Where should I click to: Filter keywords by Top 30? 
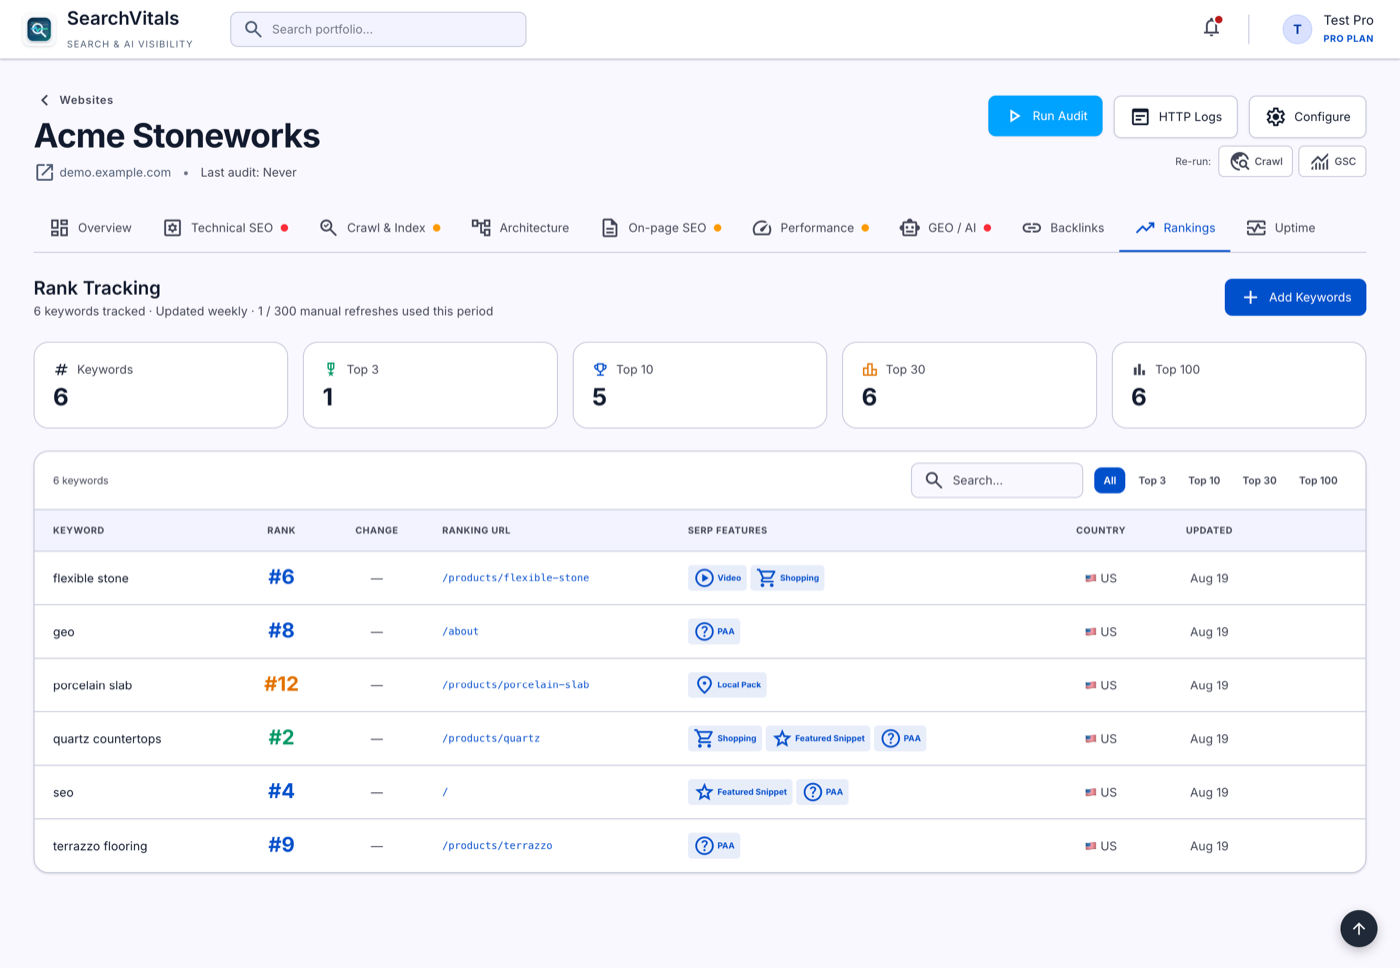(1259, 481)
